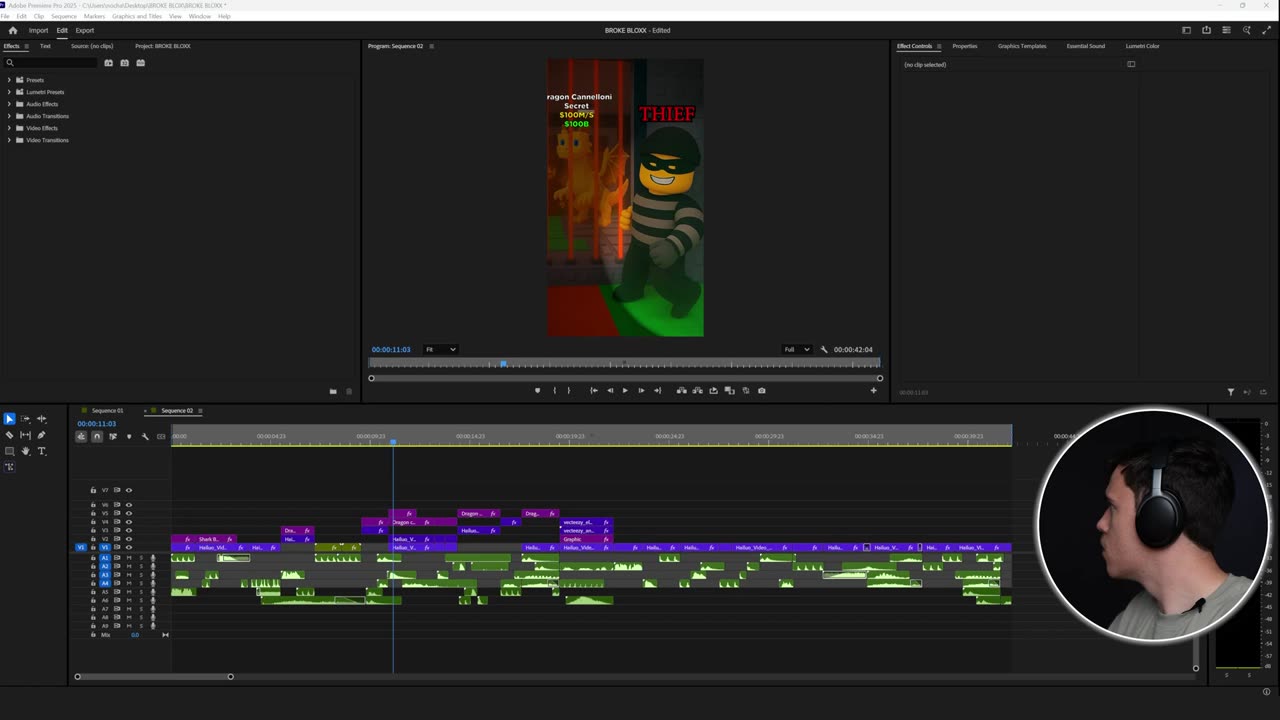Play the sequence in Program Monitor
Screen dimensions: 1280x720
point(626,391)
